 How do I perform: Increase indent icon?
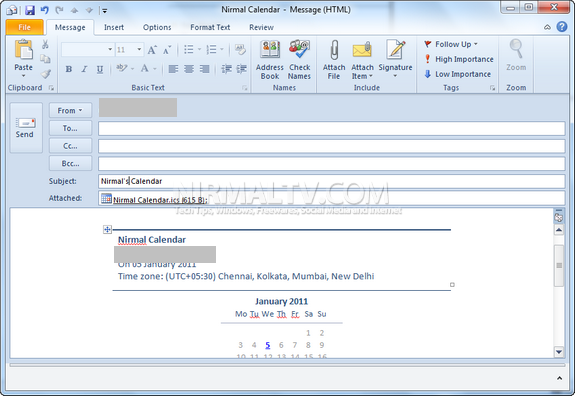click(x=241, y=69)
